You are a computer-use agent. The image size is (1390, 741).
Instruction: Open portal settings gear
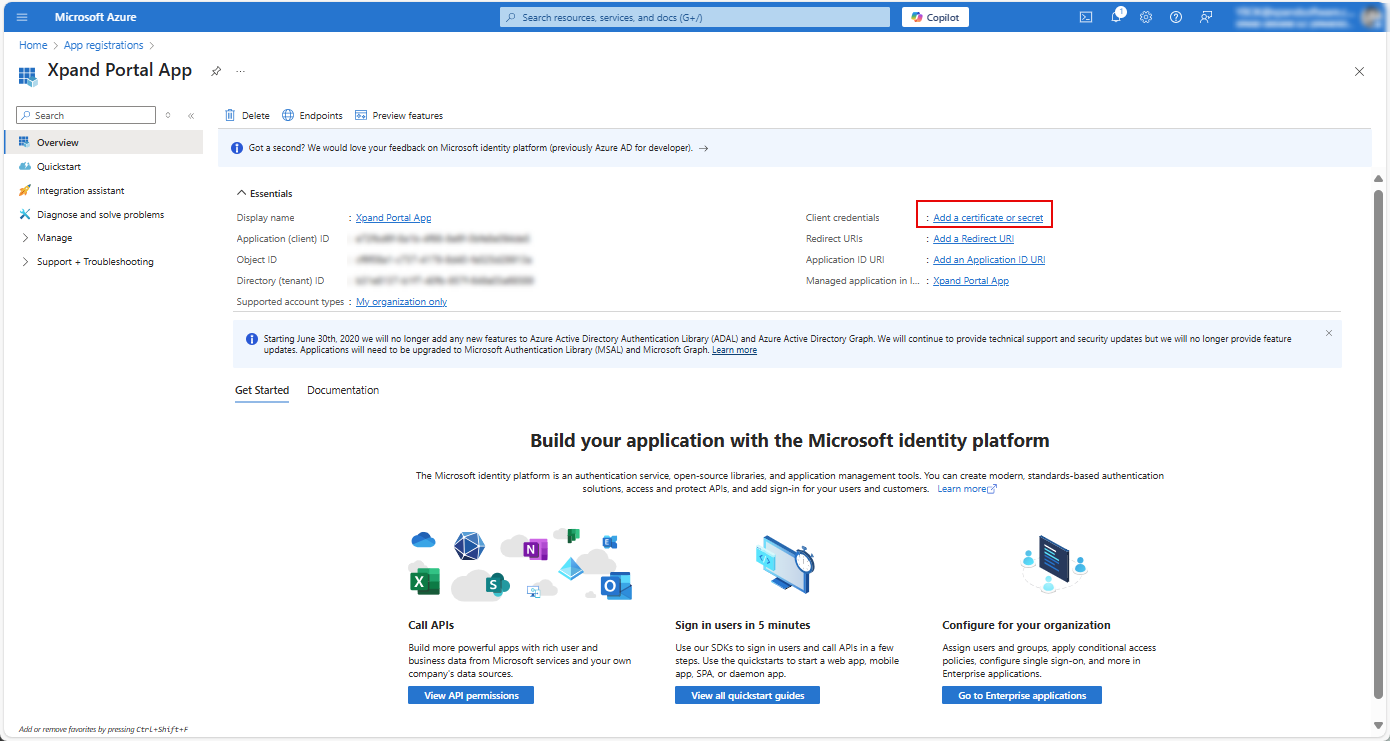1146,17
